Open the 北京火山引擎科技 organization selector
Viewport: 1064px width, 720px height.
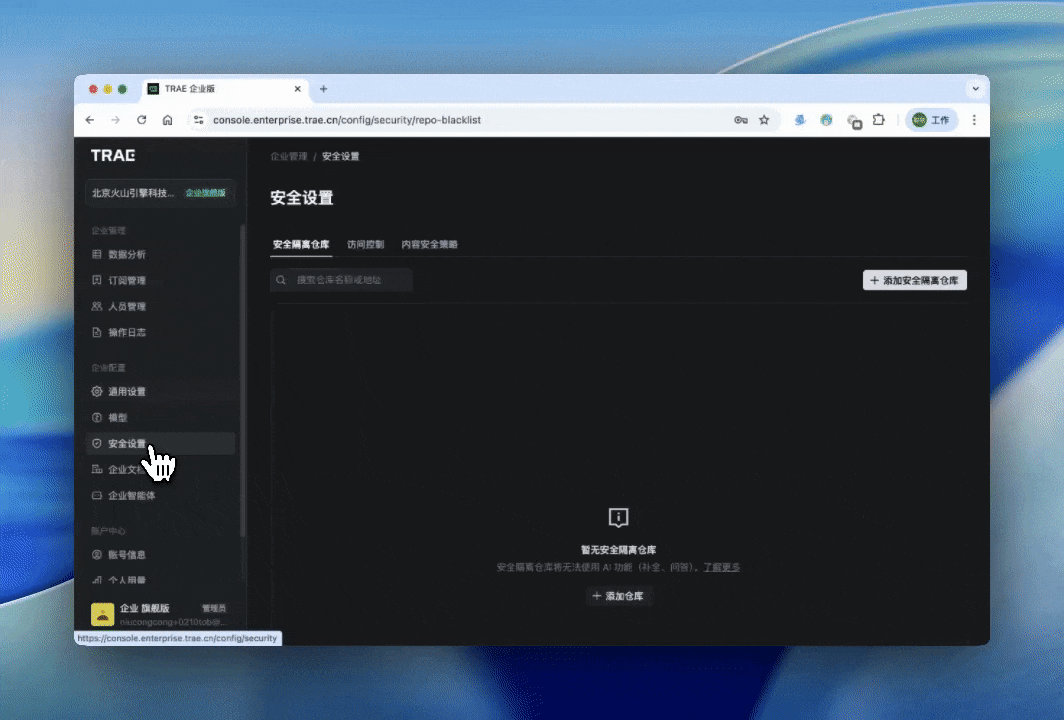click(x=160, y=193)
